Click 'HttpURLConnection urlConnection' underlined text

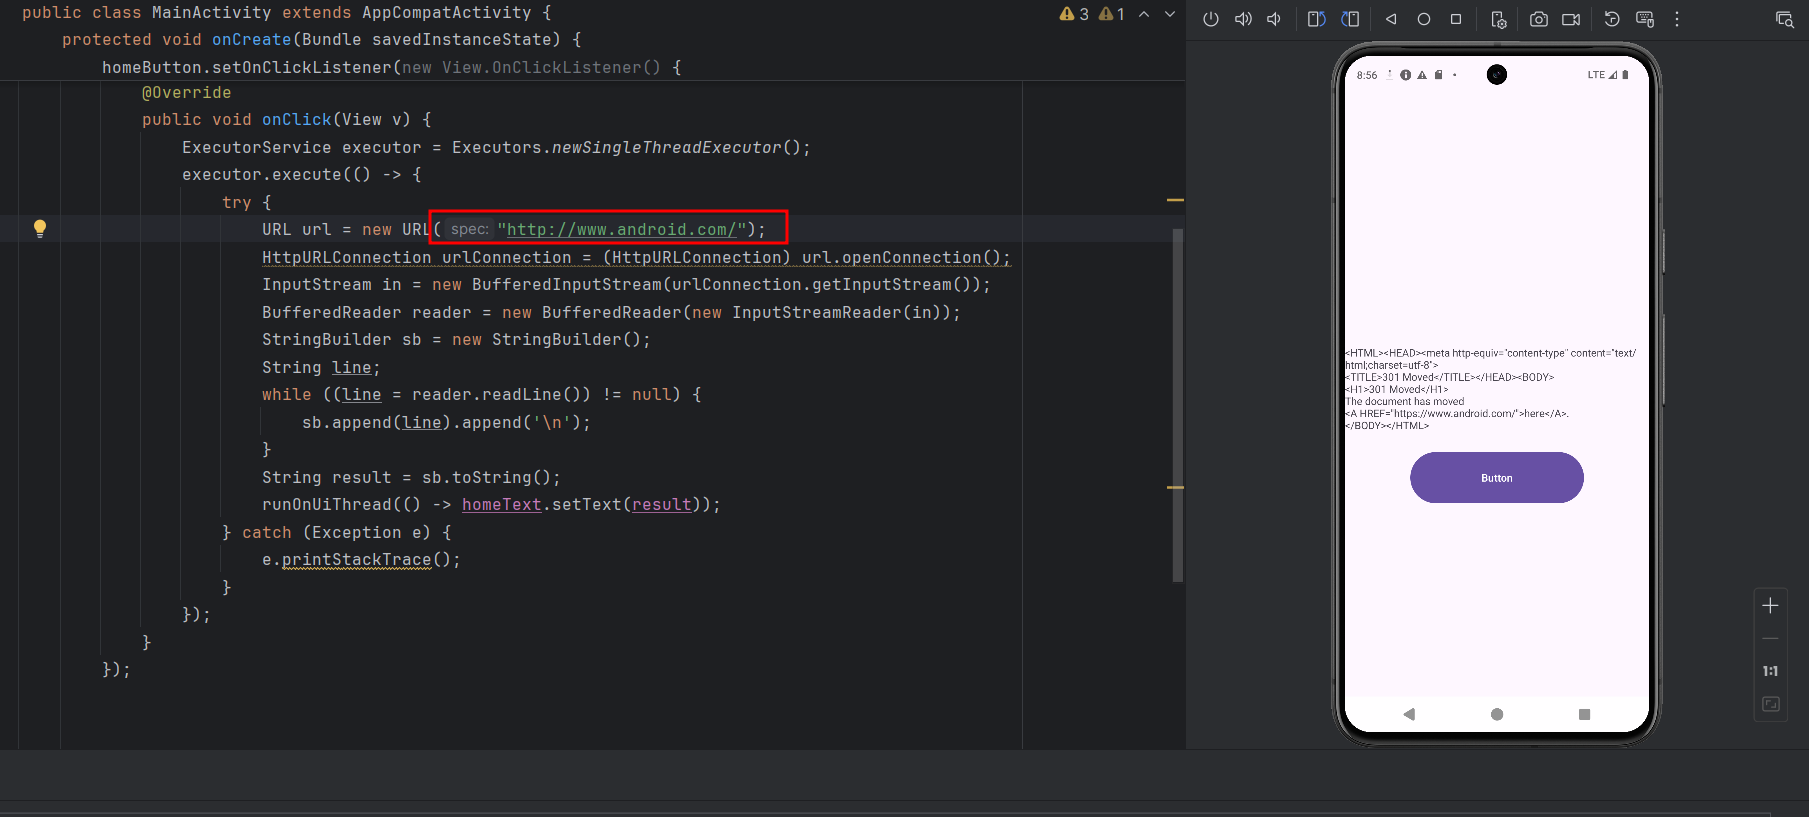(416, 257)
